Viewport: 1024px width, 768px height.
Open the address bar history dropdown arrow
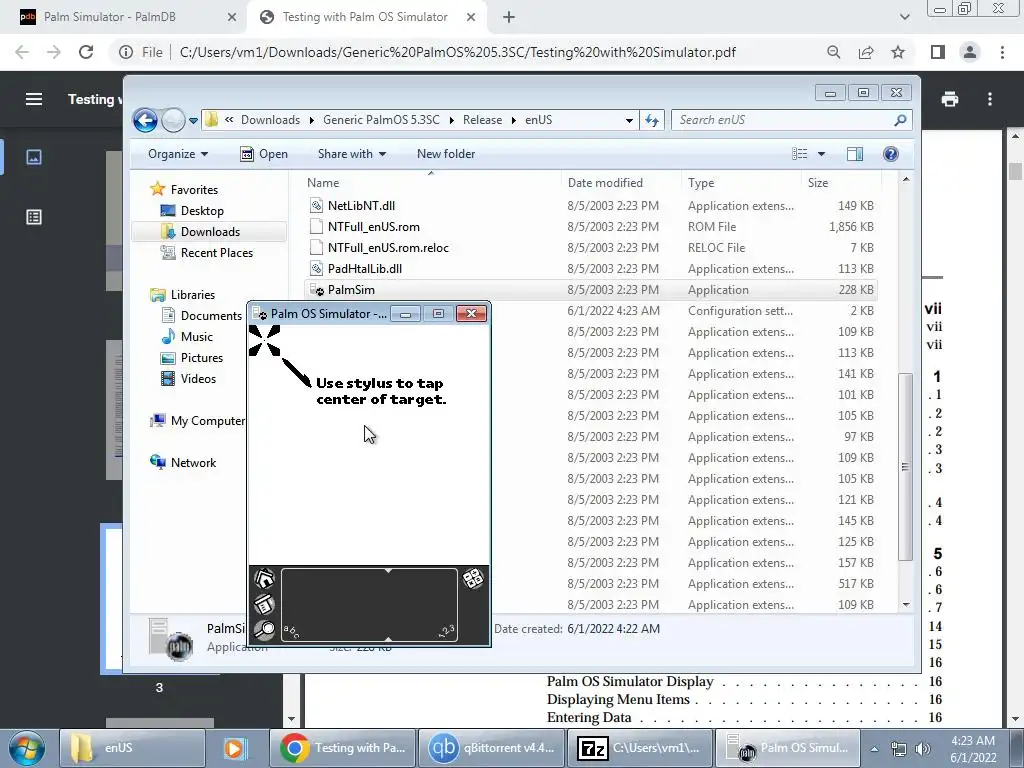point(629,120)
